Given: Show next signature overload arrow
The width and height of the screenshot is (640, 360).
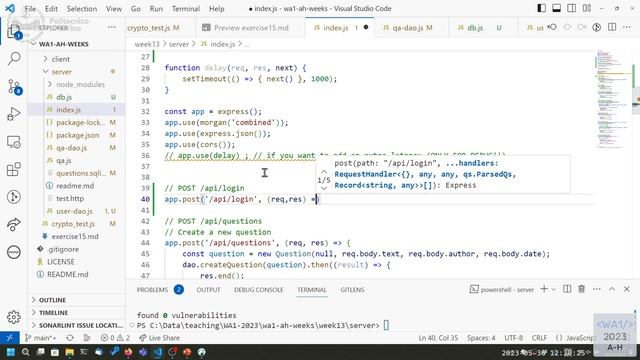Looking at the screenshot, I should click(x=324, y=188).
